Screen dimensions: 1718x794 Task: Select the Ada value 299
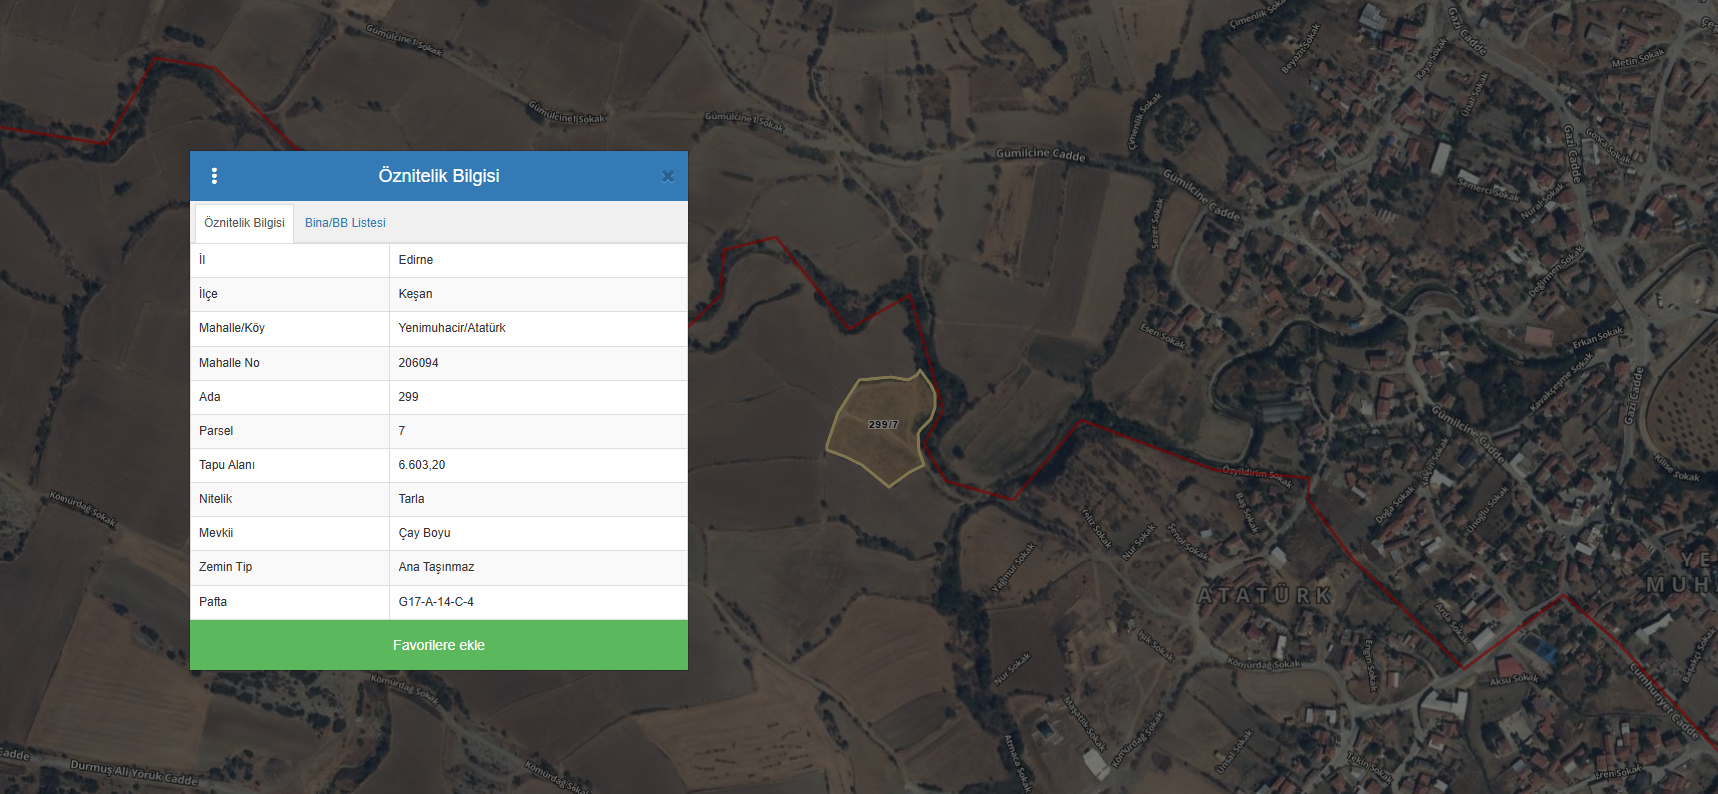[x=408, y=397]
